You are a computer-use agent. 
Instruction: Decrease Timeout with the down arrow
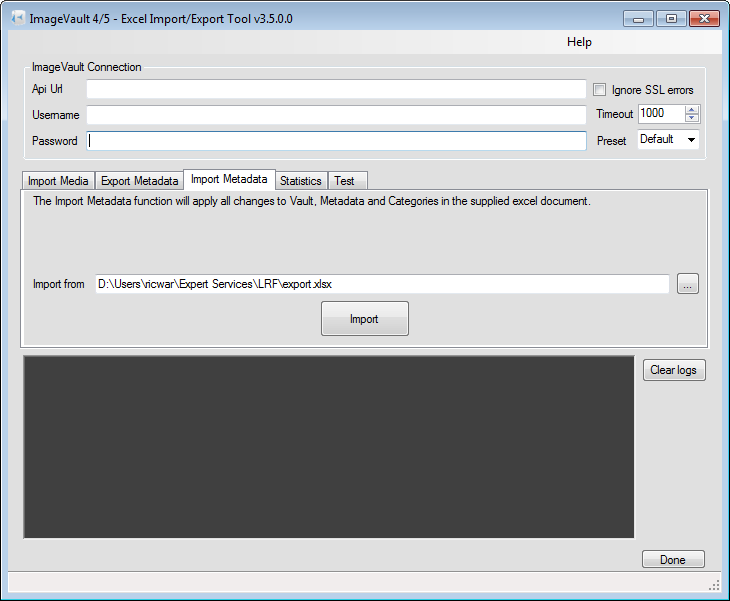pyautogui.click(x=692, y=118)
